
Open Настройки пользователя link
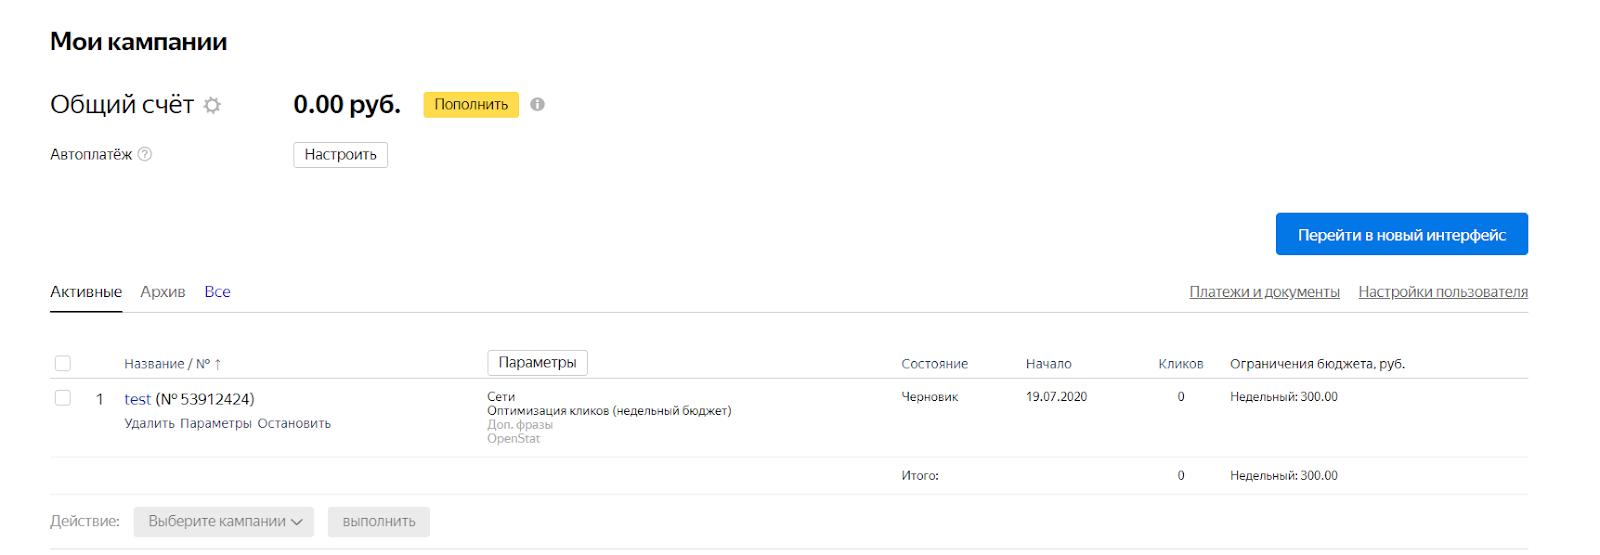click(1442, 292)
